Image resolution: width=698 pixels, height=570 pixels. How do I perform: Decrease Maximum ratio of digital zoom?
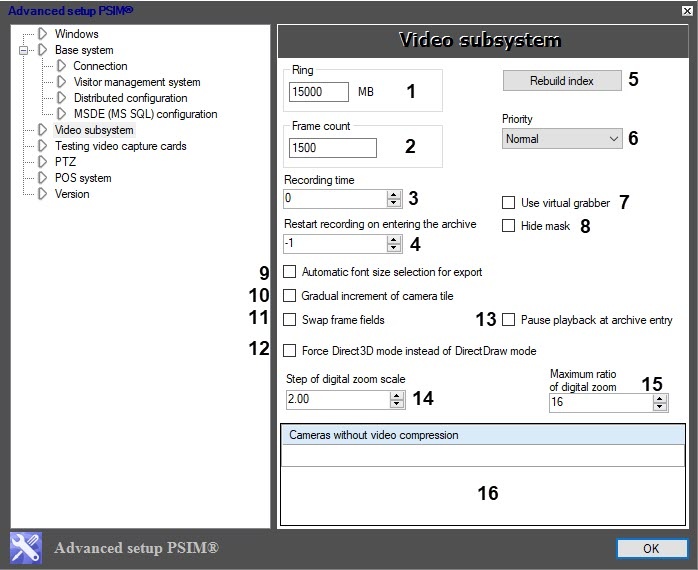click(x=660, y=407)
